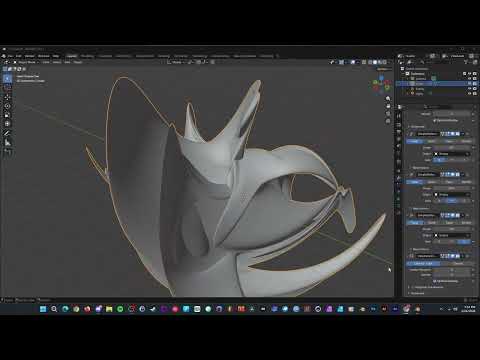Image resolution: width=480 pixels, height=360 pixels.
Task: Click the blue Z axis on navigation gizmo
Action: pos(381,78)
